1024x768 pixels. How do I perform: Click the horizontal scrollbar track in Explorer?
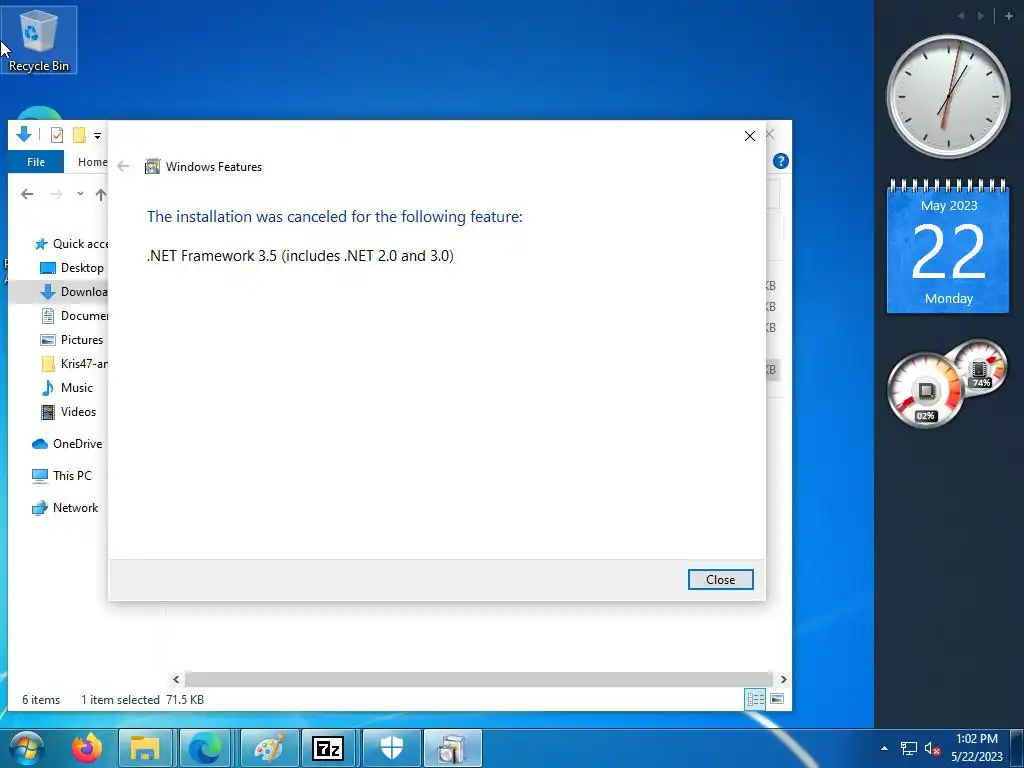click(479, 679)
